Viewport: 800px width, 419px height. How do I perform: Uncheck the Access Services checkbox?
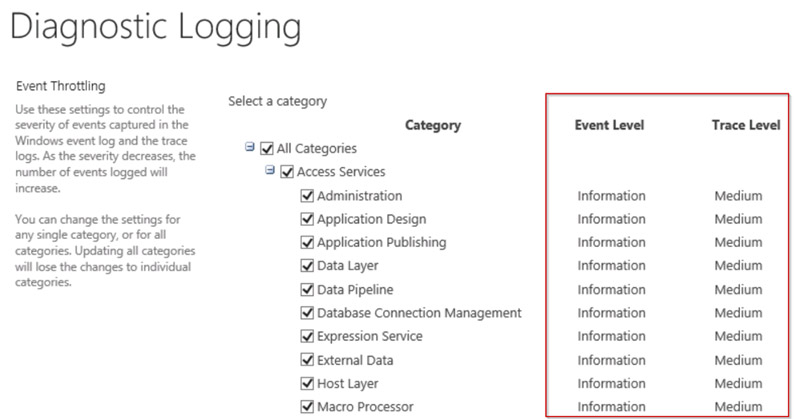click(x=287, y=172)
